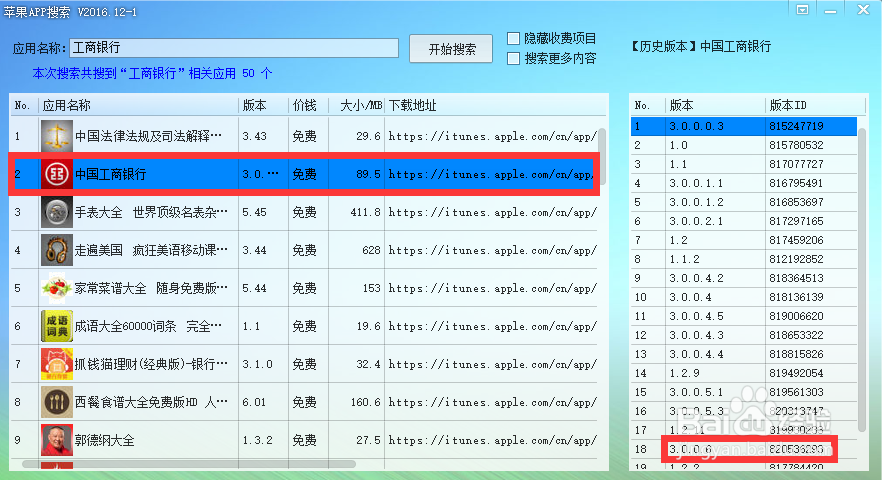The image size is (882, 480).
Task: Select the 西餐食谱大全免费版HD row
Action: click(x=304, y=402)
